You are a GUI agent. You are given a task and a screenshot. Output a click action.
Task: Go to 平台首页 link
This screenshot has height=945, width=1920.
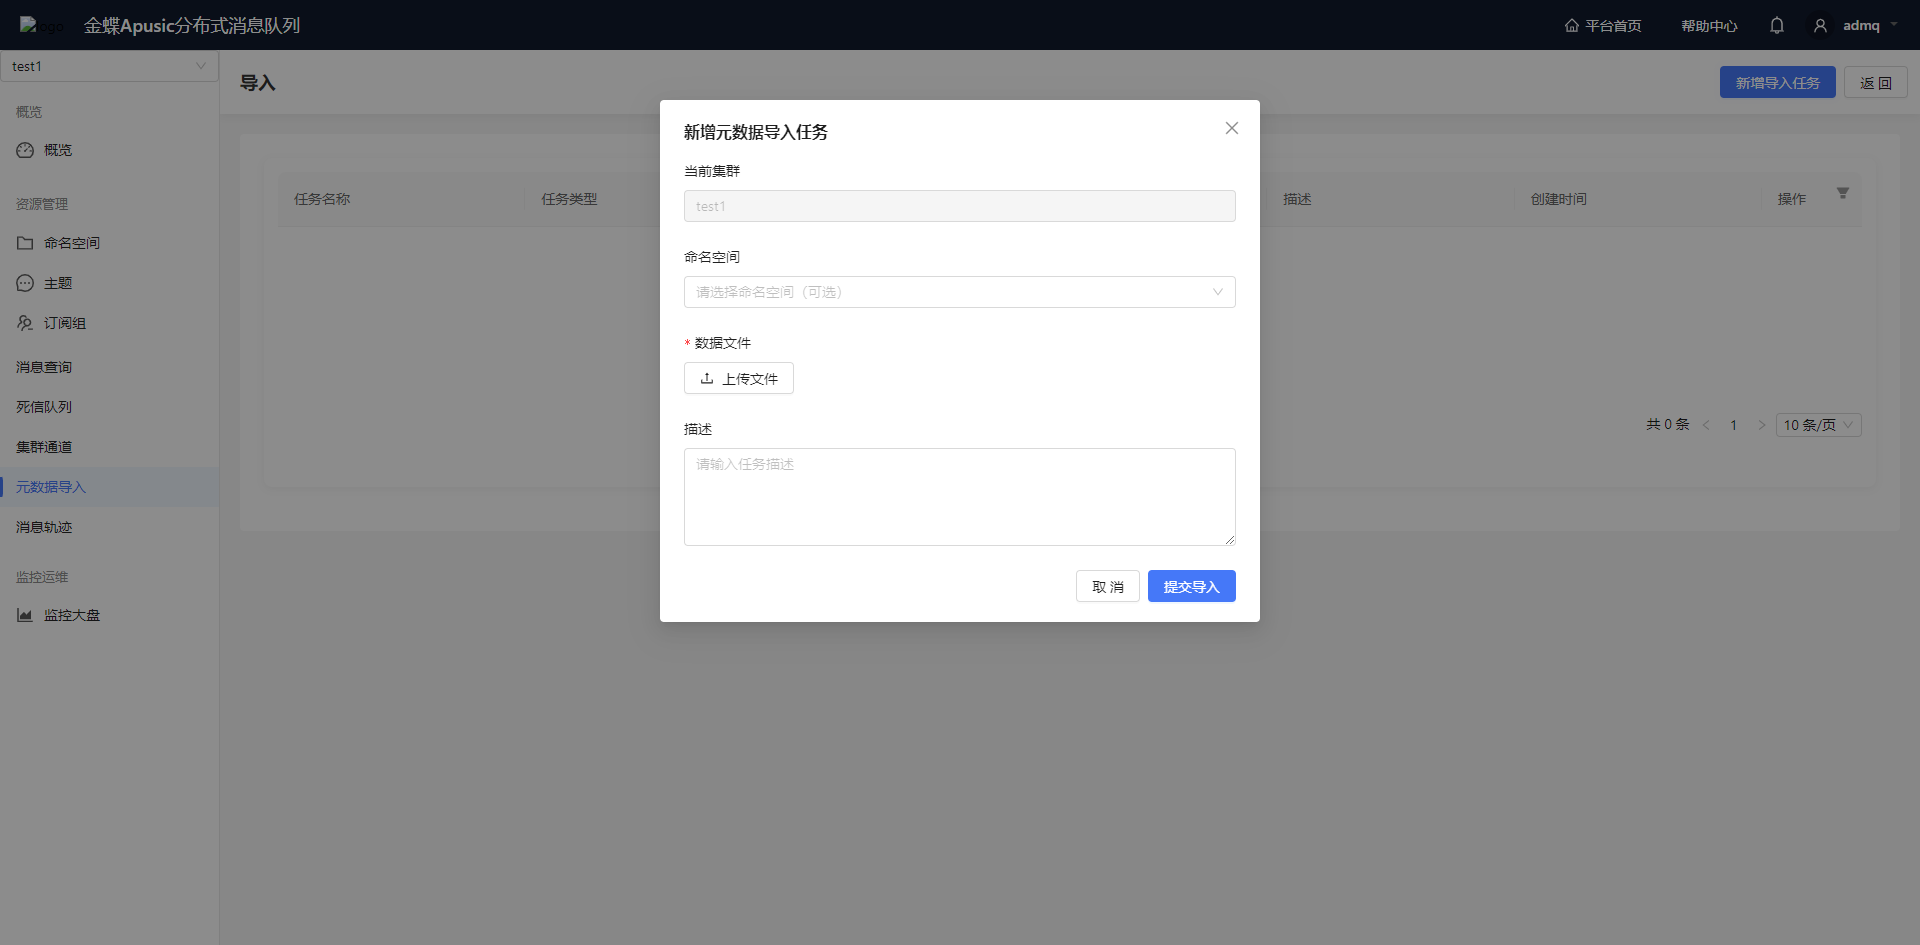click(1603, 26)
